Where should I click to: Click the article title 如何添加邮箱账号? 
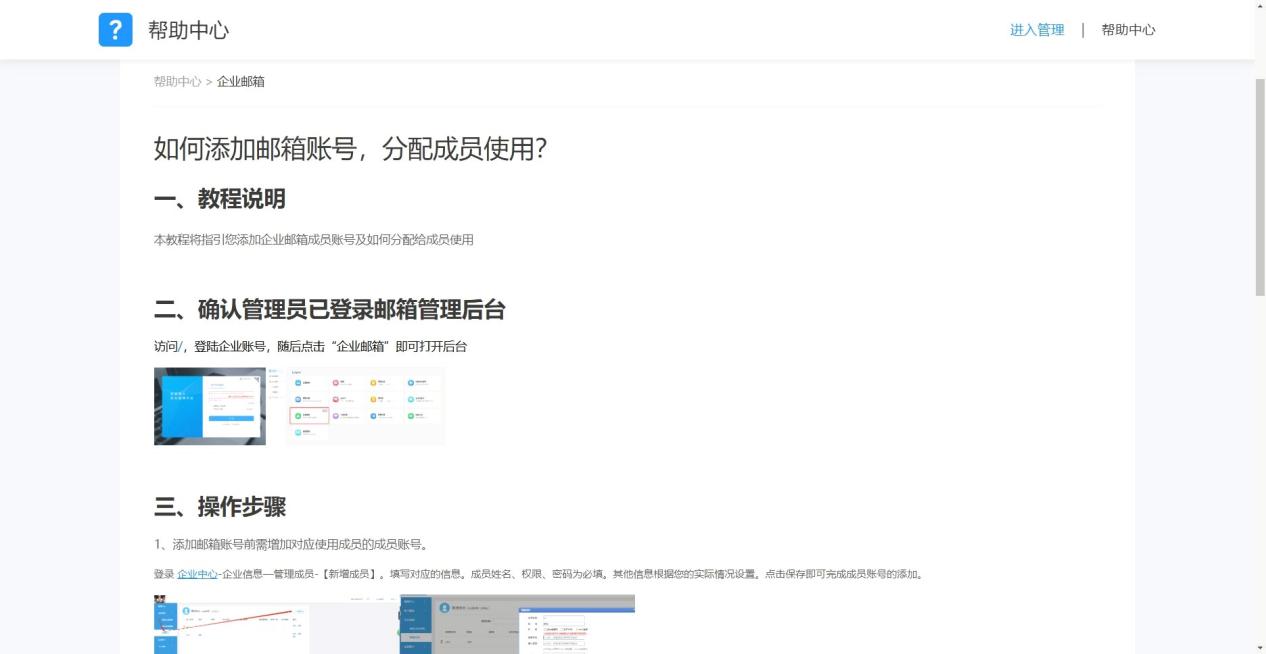click(x=350, y=149)
